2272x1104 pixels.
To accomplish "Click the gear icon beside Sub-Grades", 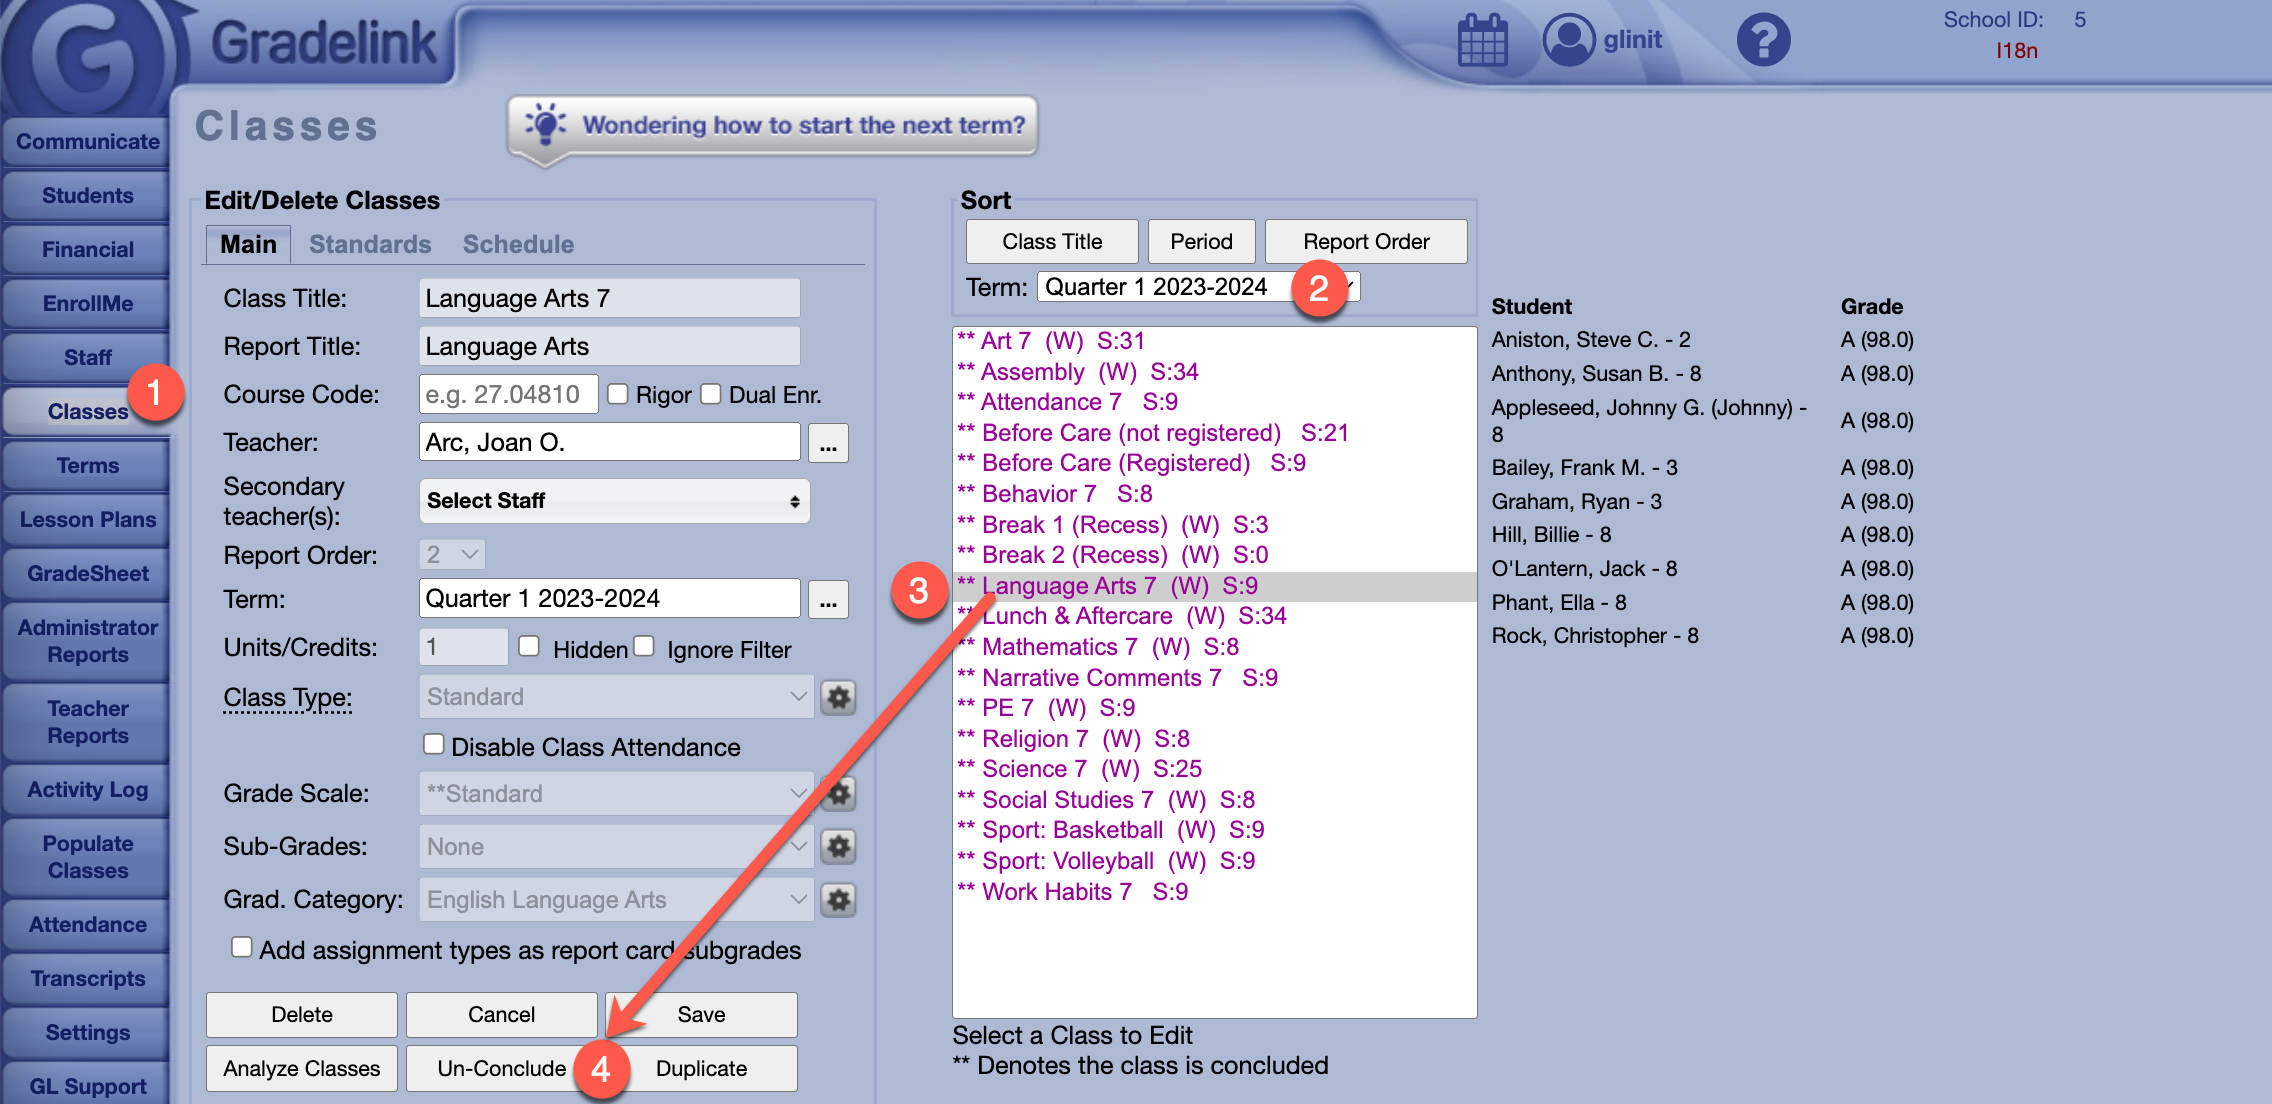I will click(x=838, y=846).
